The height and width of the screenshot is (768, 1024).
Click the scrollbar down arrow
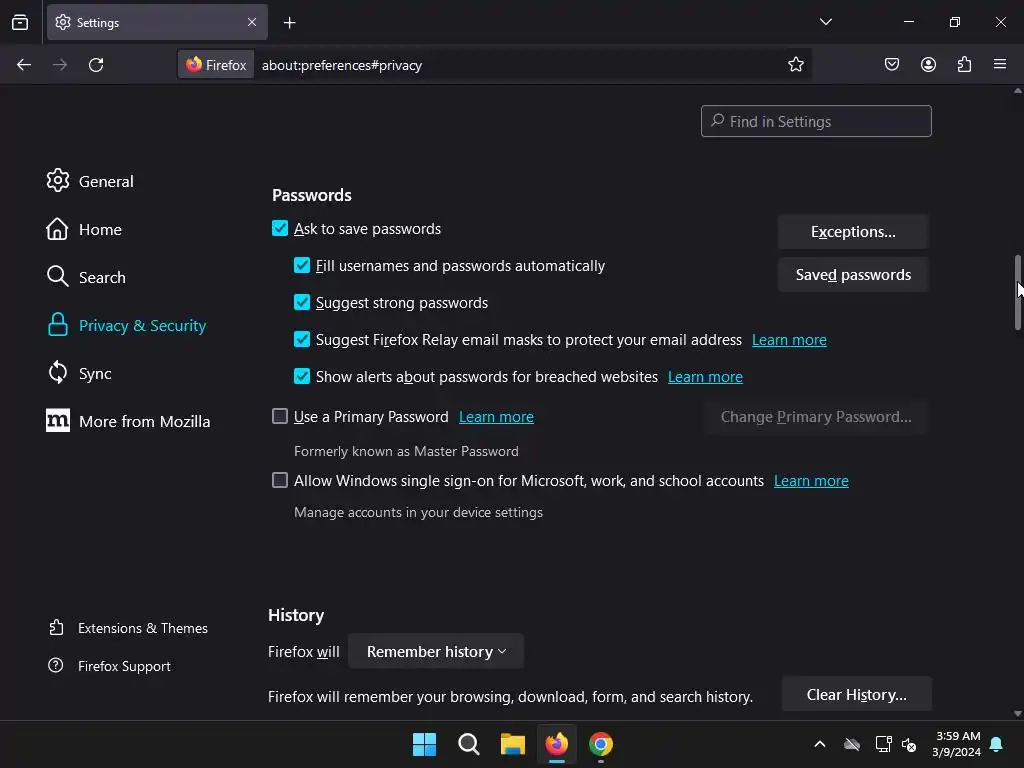coord(1017,714)
